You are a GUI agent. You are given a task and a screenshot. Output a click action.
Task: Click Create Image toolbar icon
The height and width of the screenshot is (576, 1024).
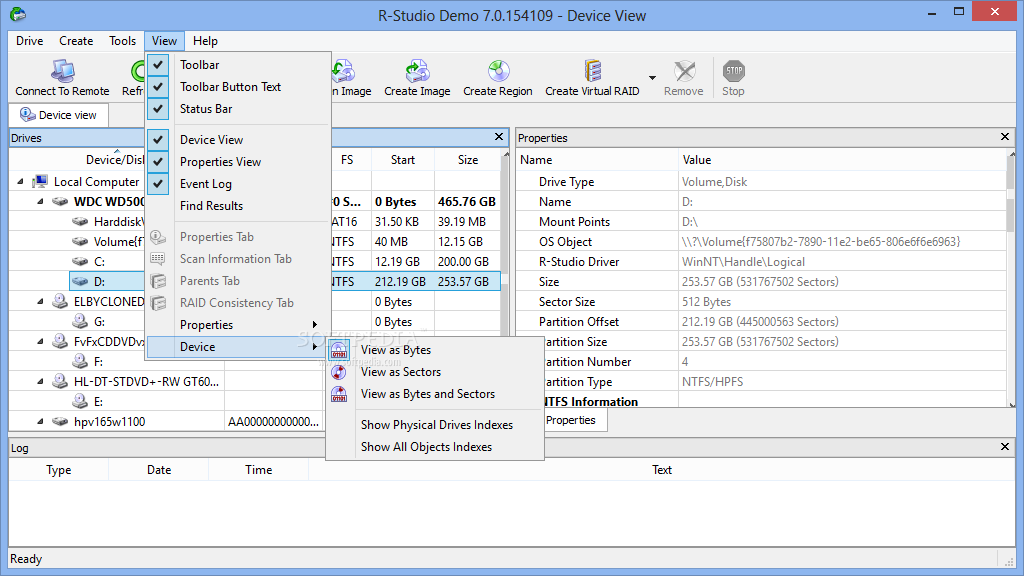click(417, 71)
